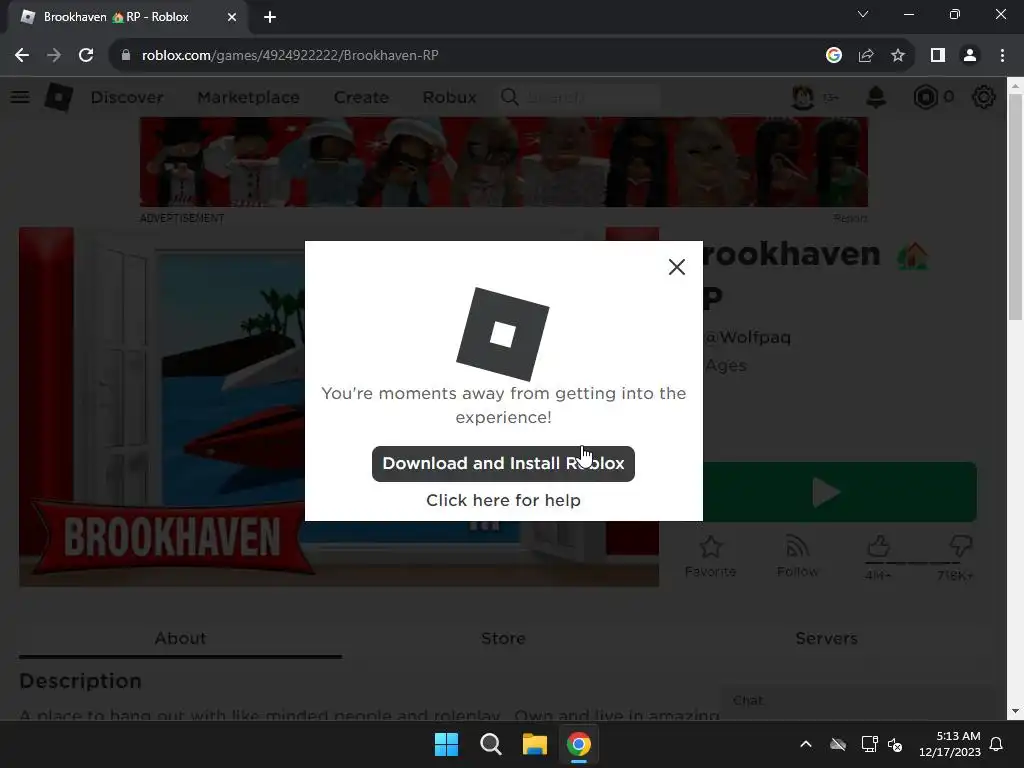This screenshot has width=1024, height=768.
Task: Close the Brookhaven RP tab
Action: tap(232, 18)
